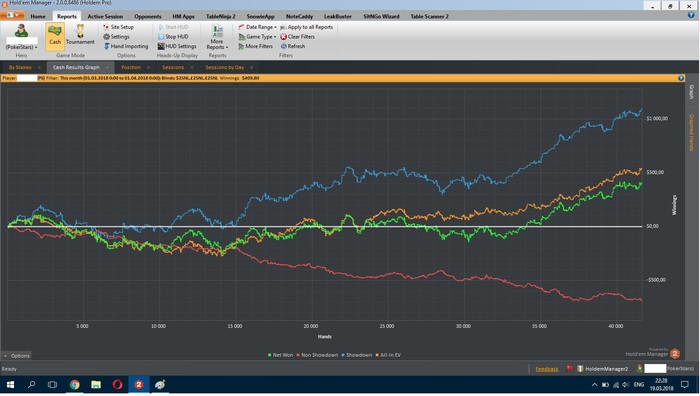
Task: Close the Sessions report tab
Action: (x=192, y=67)
